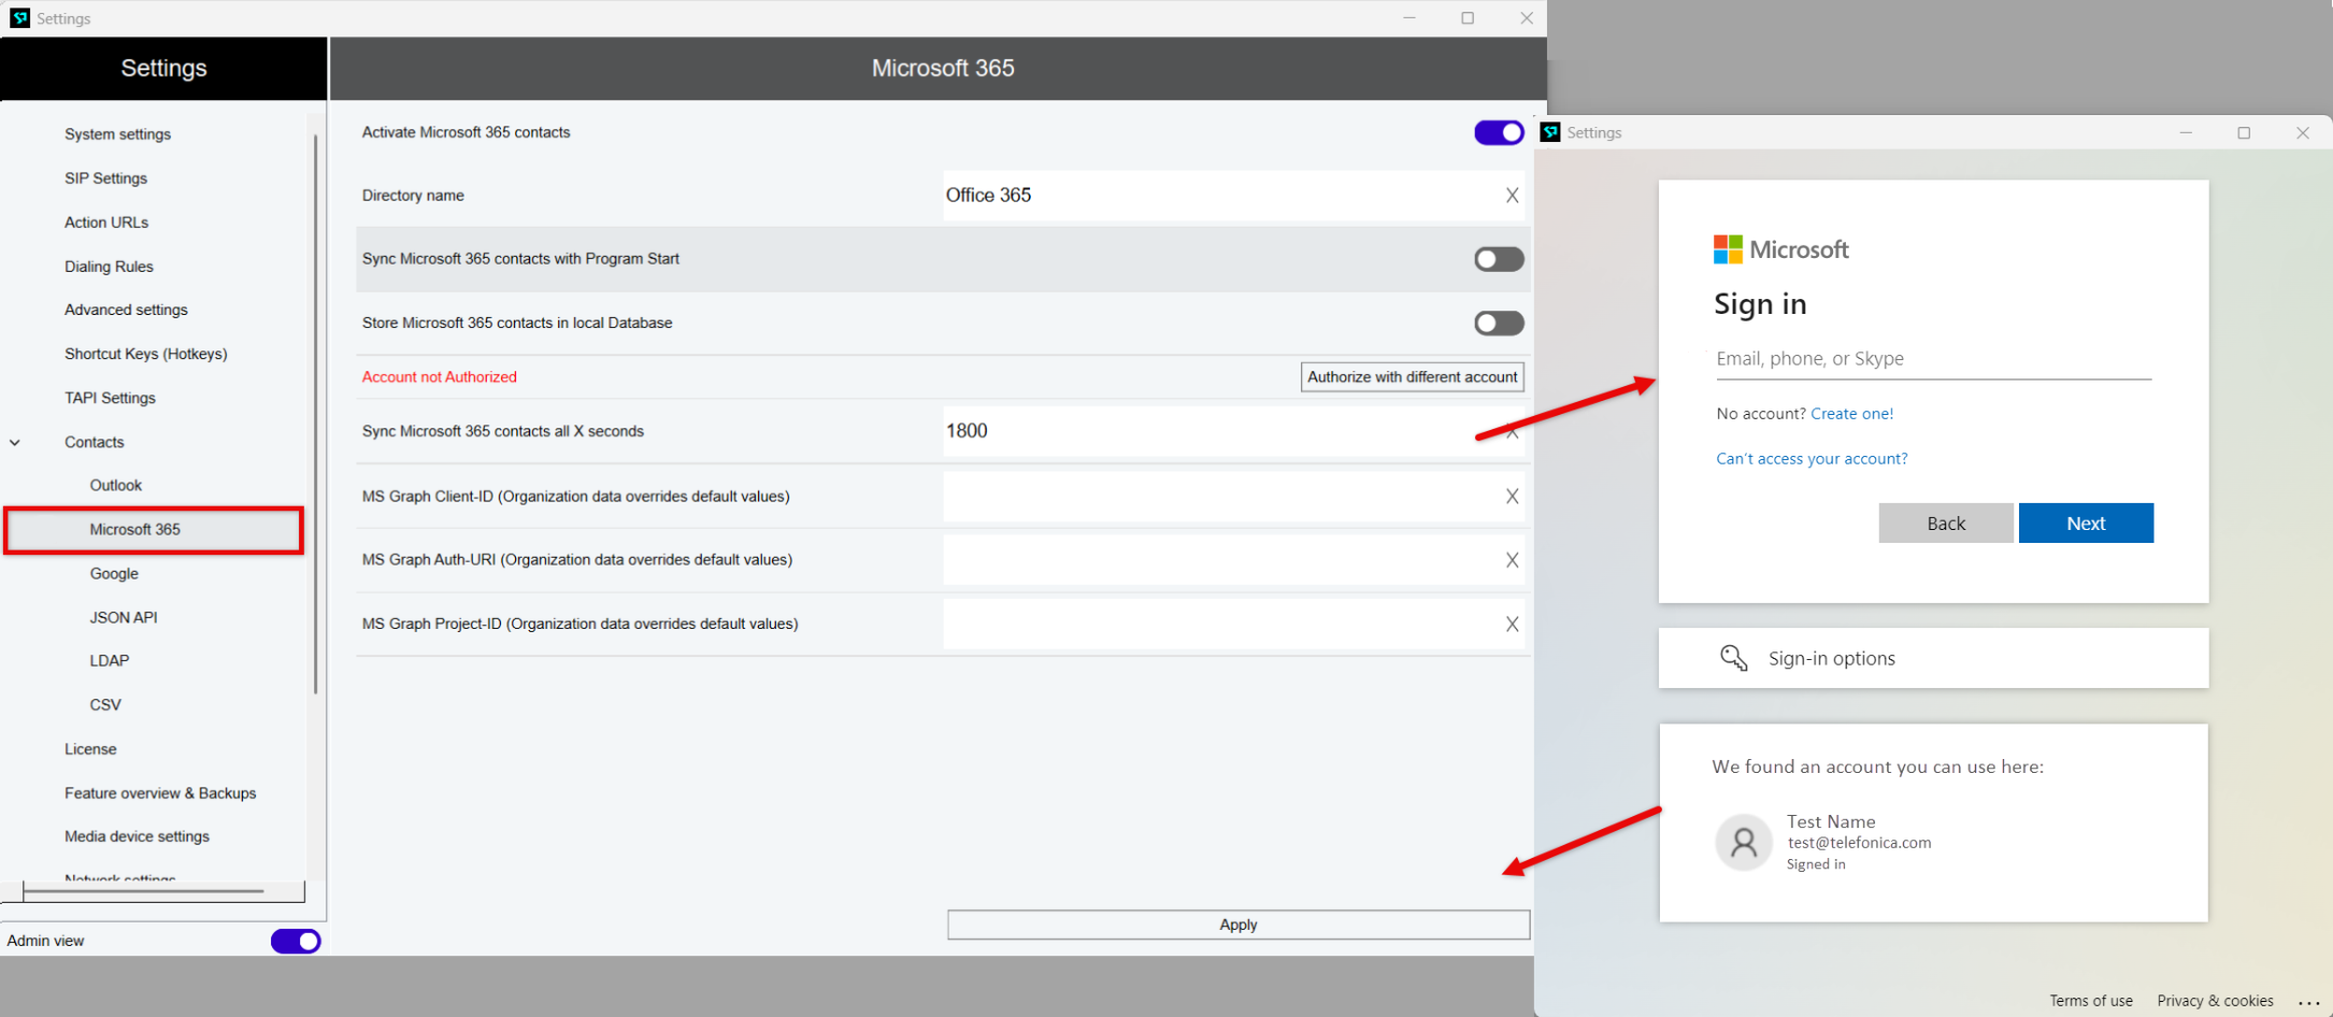Screen dimensions: 2333x1017
Task: Click Can't access your account? link
Action: tap(1811, 459)
